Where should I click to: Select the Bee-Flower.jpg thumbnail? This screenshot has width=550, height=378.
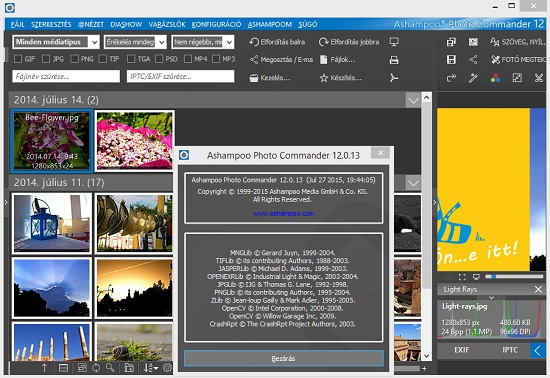(x=52, y=141)
